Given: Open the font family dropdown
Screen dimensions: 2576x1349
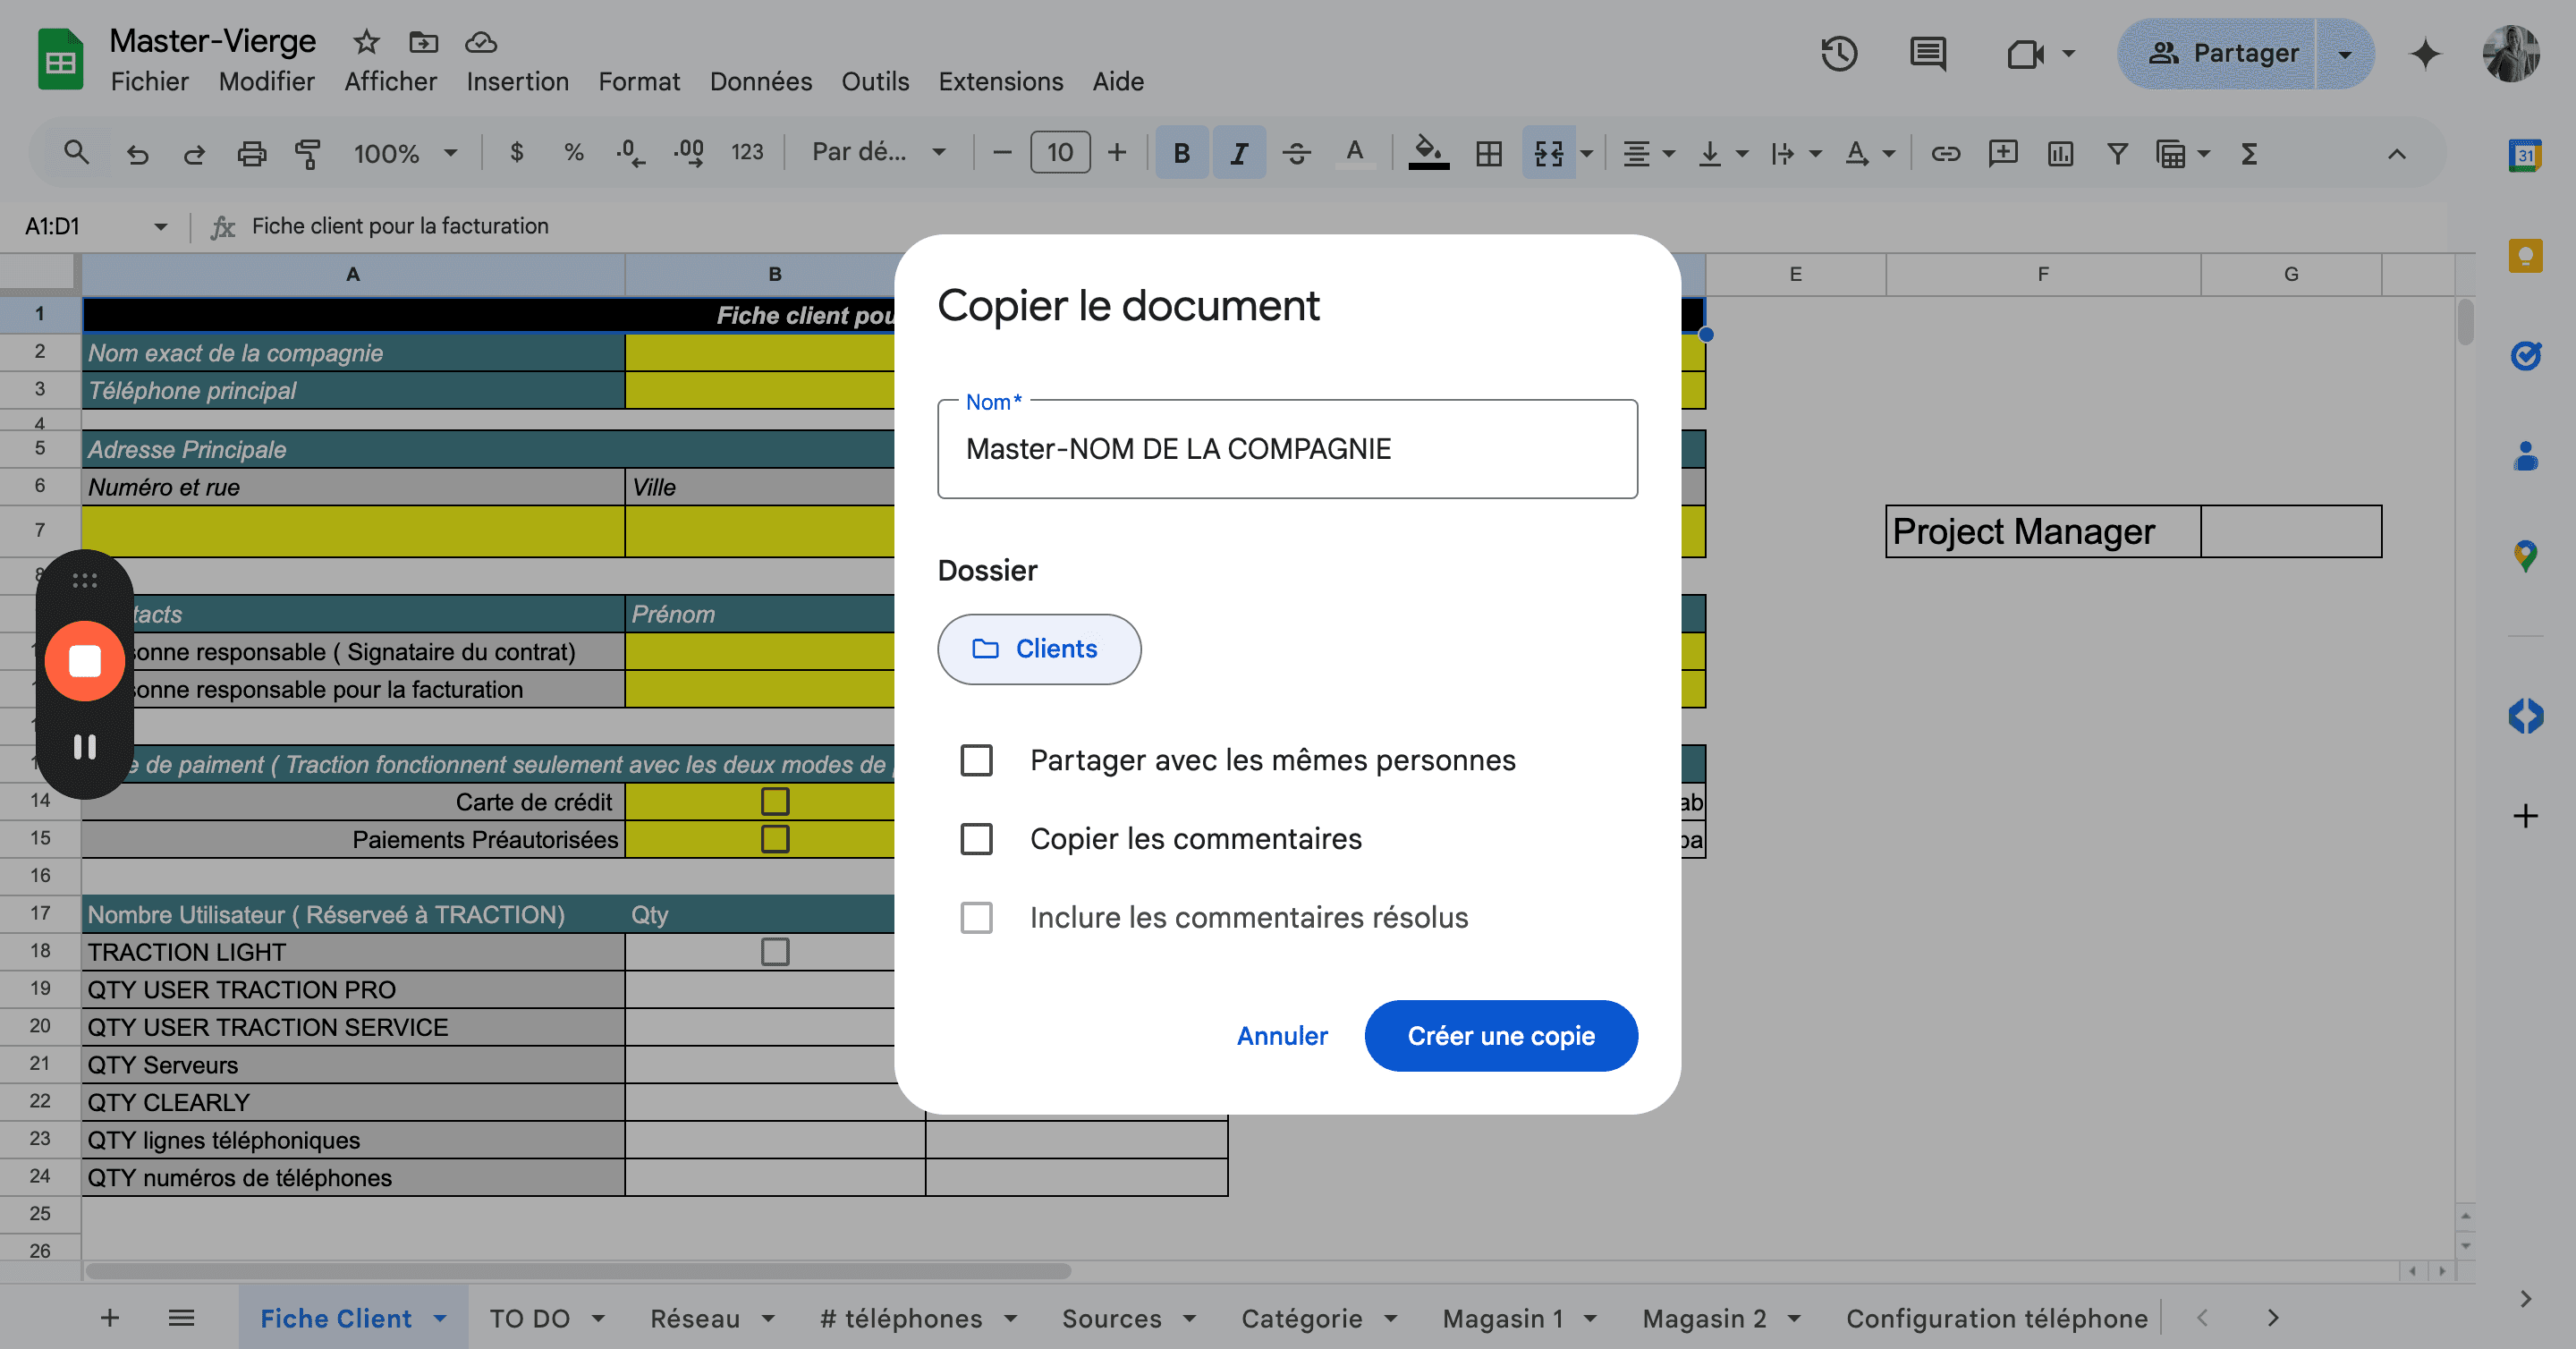Looking at the screenshot, I should tap(879, 153).
